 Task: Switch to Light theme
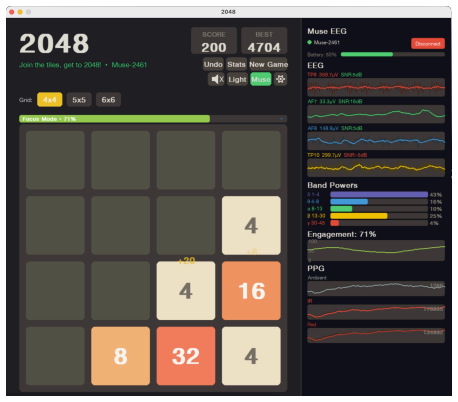237,79
